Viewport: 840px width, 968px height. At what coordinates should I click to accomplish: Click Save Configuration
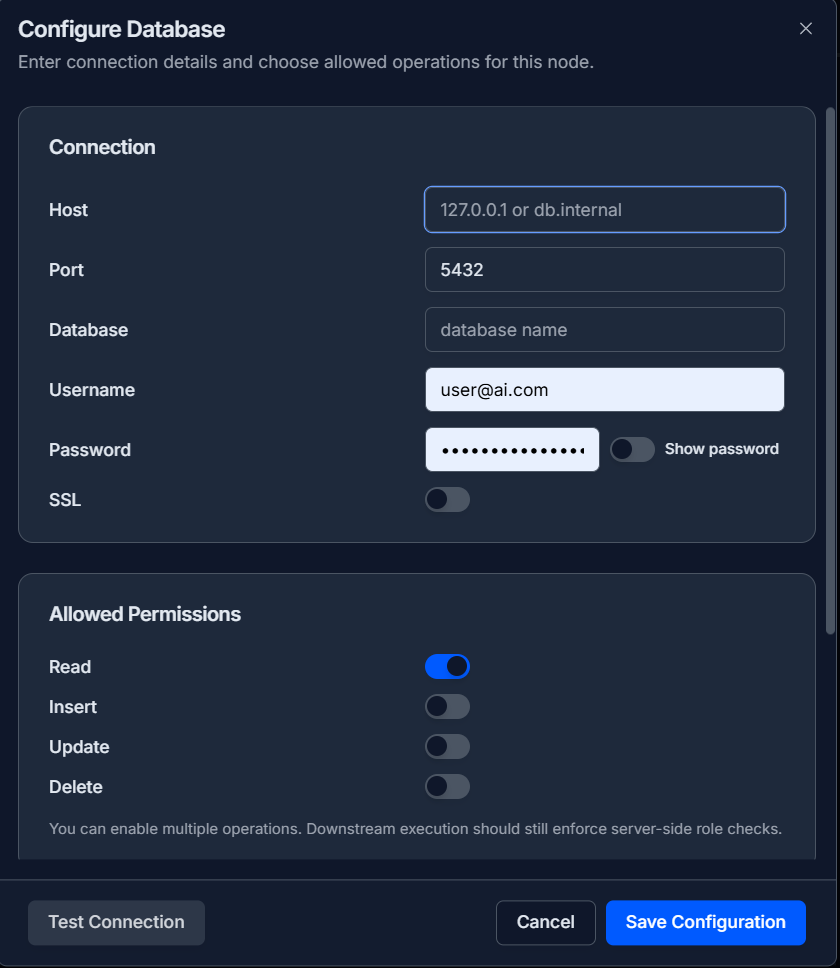705,922
